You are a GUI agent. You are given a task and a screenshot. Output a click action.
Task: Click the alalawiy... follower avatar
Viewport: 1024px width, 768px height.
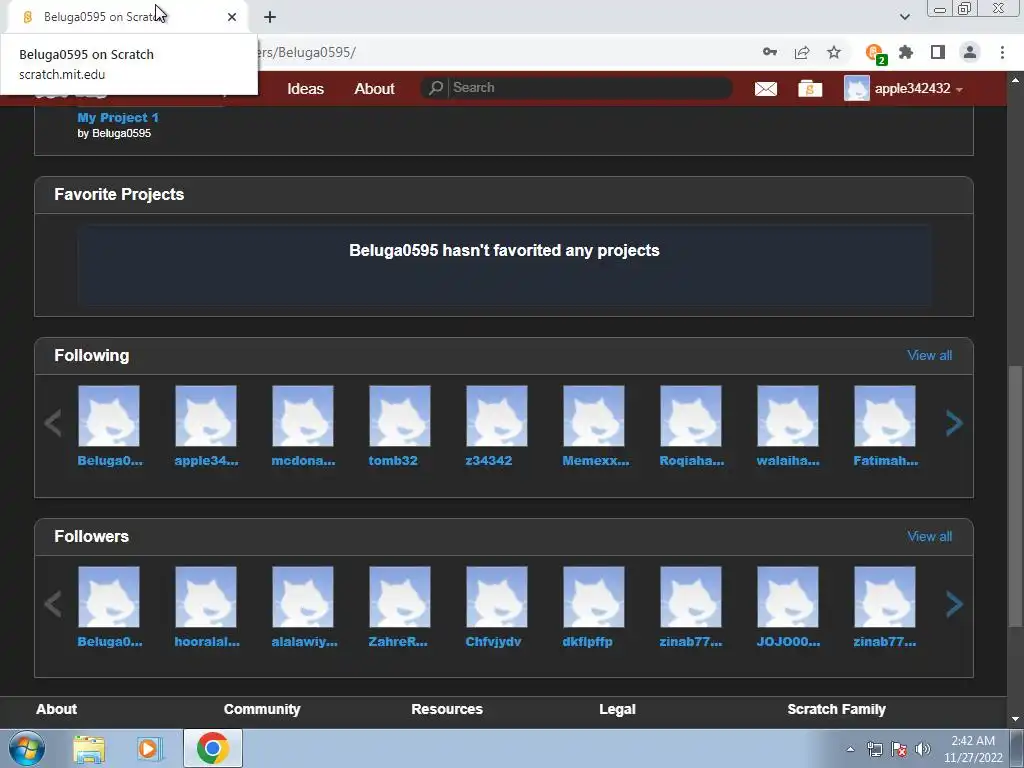point(303,597)
